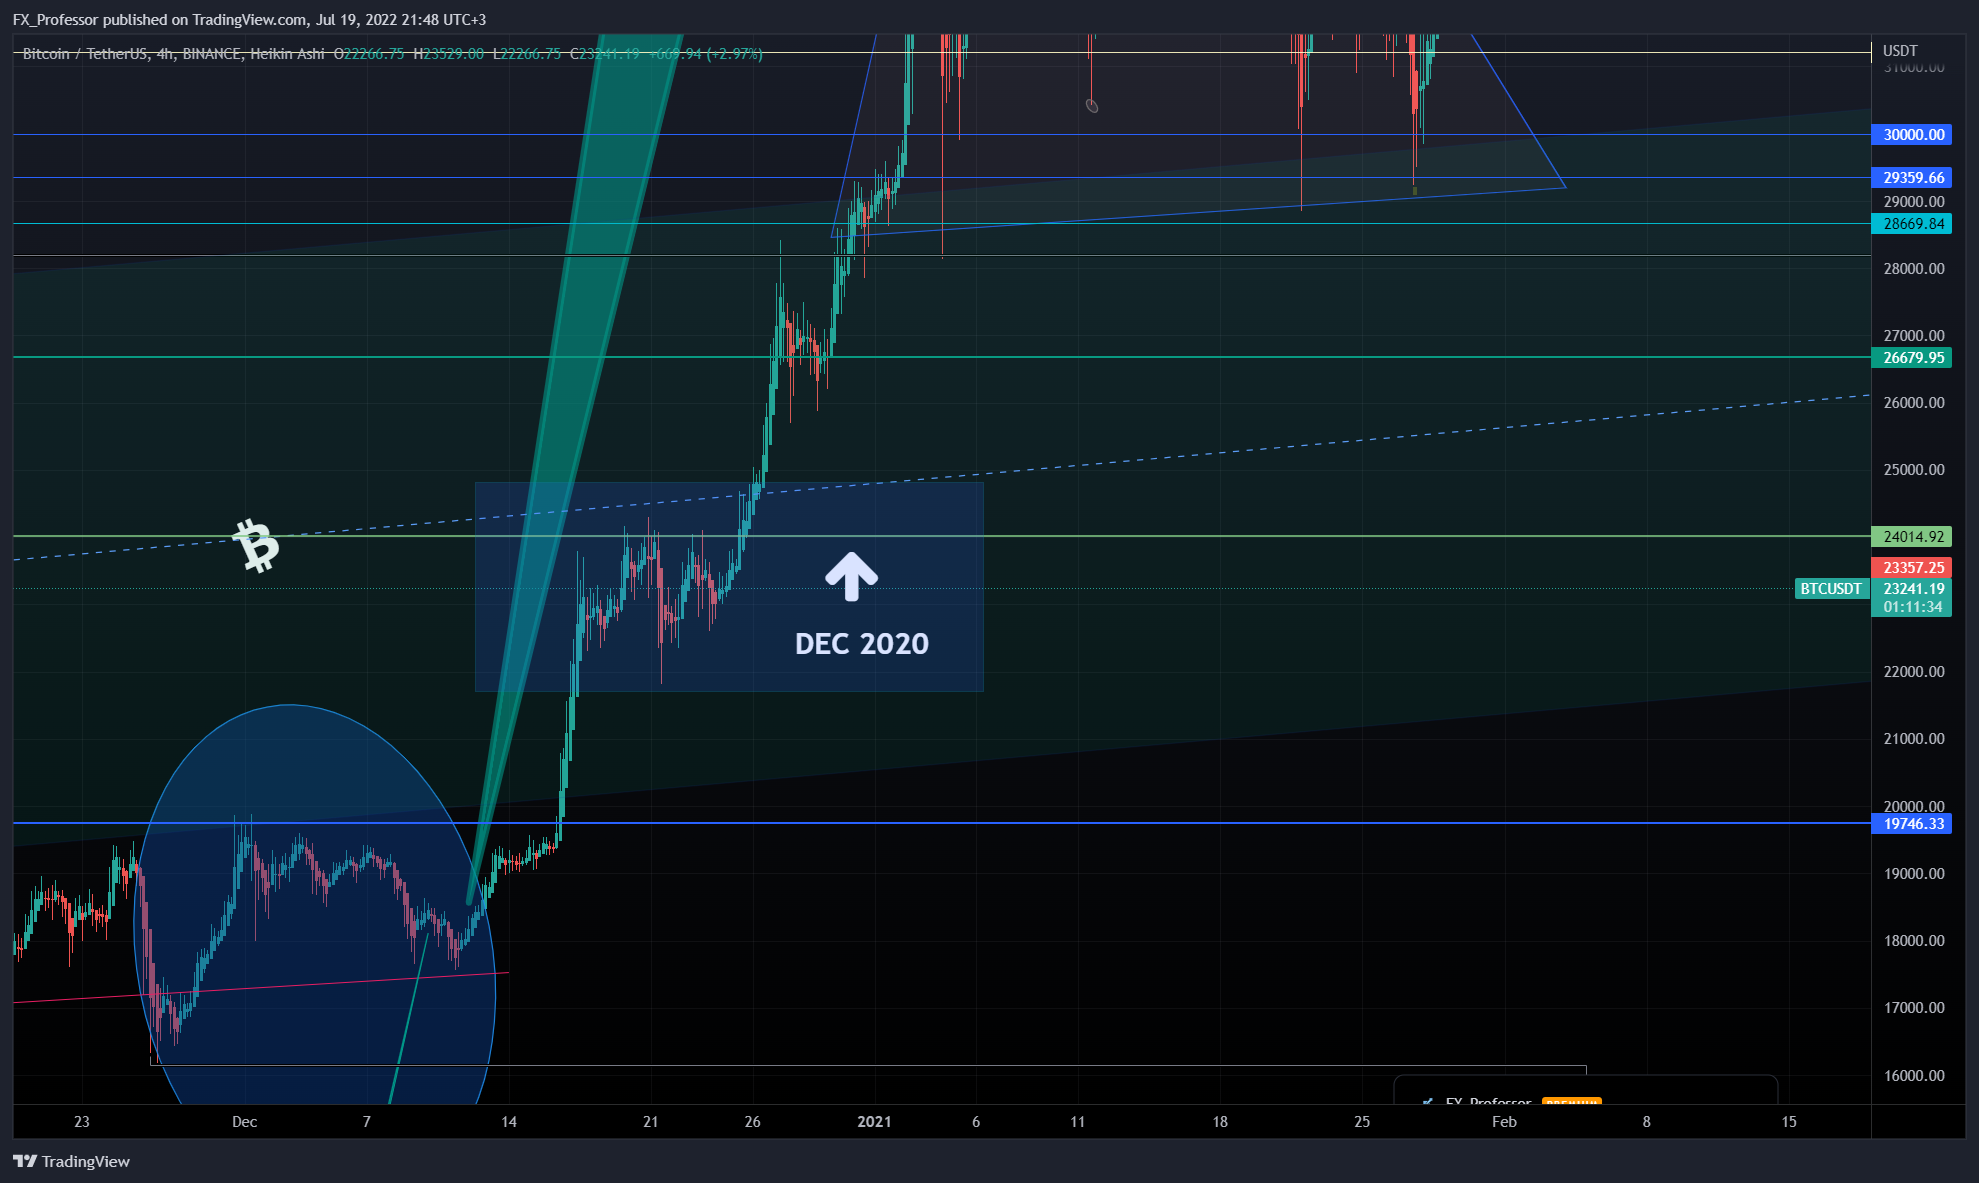This screenshot has width=1979, height=1183.
Task: Click the 28669.84 cyan price label
Action: pyautogui.click(x=1911, y=223)
